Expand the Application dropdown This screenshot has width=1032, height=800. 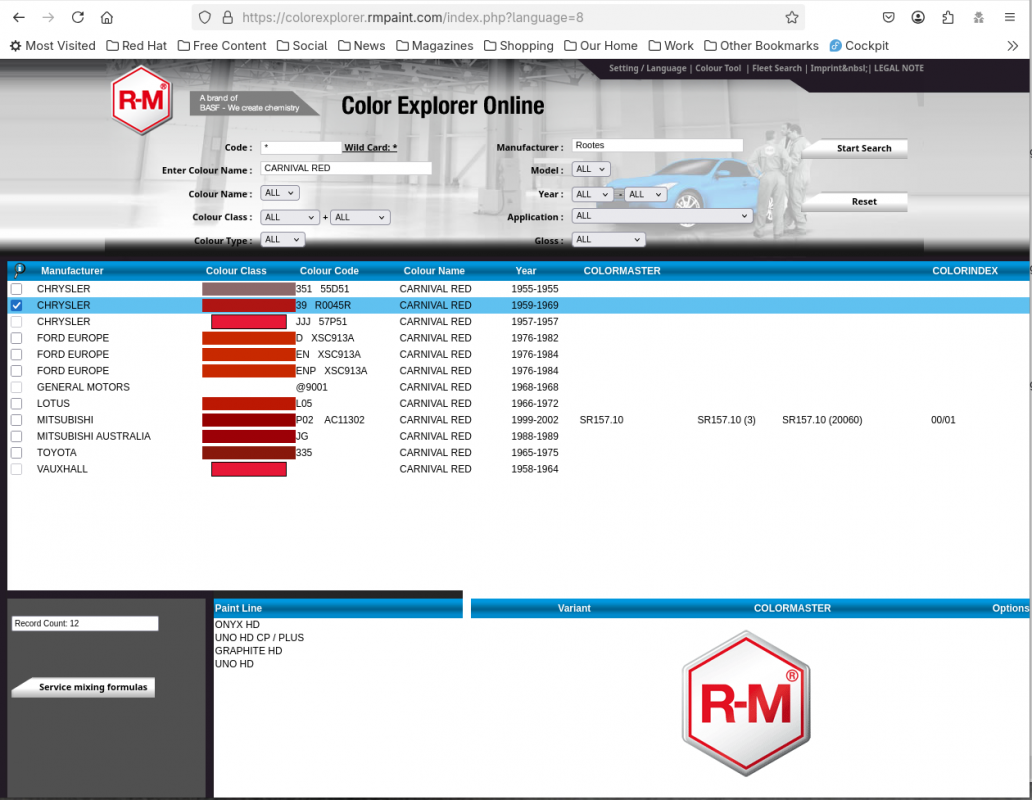coord(662,216)
